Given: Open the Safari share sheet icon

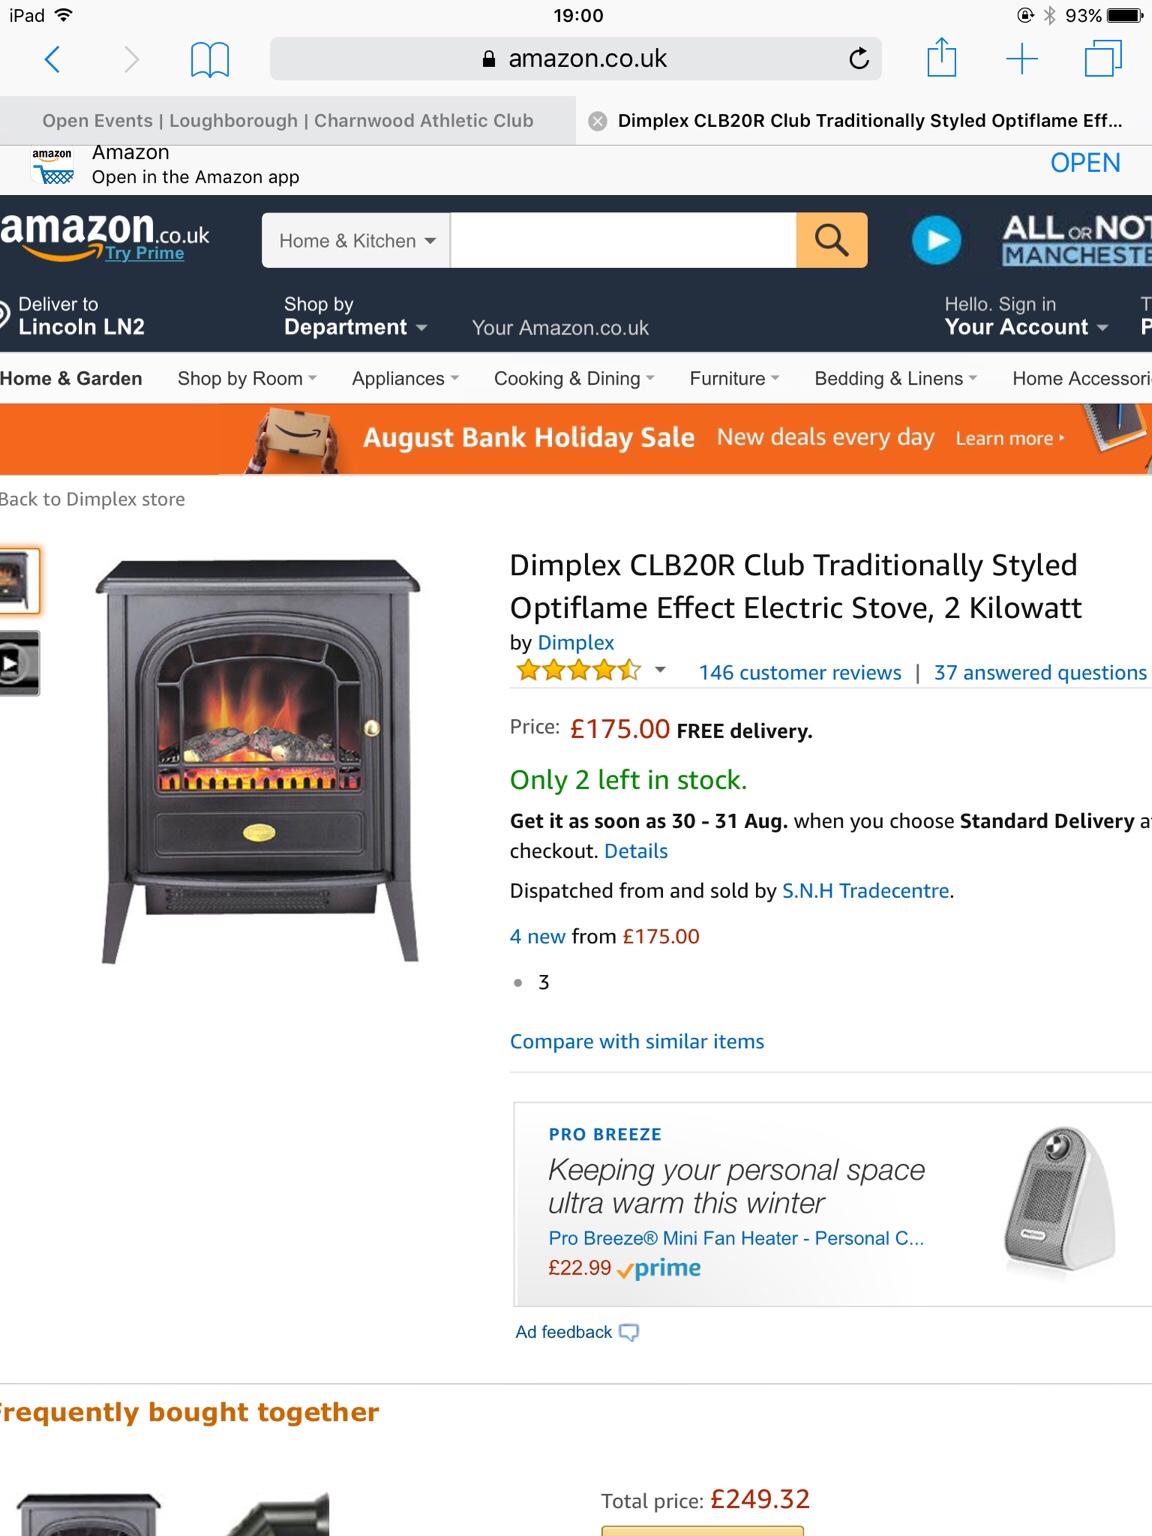Looking at the screenshot, I should click(941, 57).
